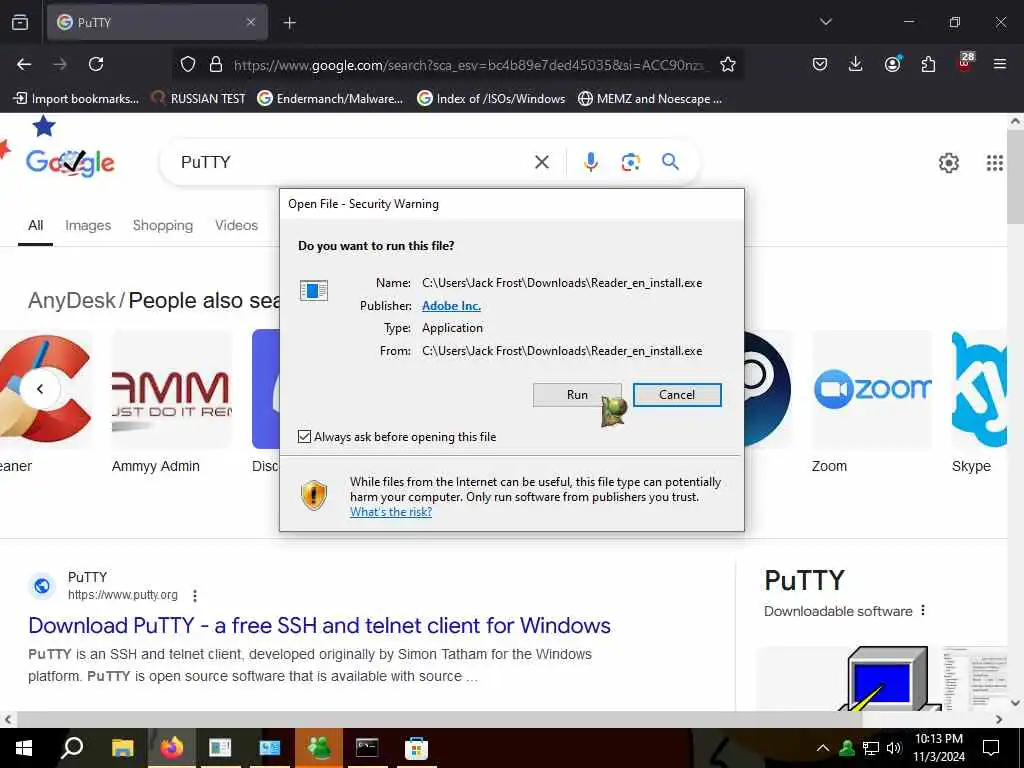Switch to the Shopping tab
This screenshot has height=768, width=1024.
tap(163, 225)
